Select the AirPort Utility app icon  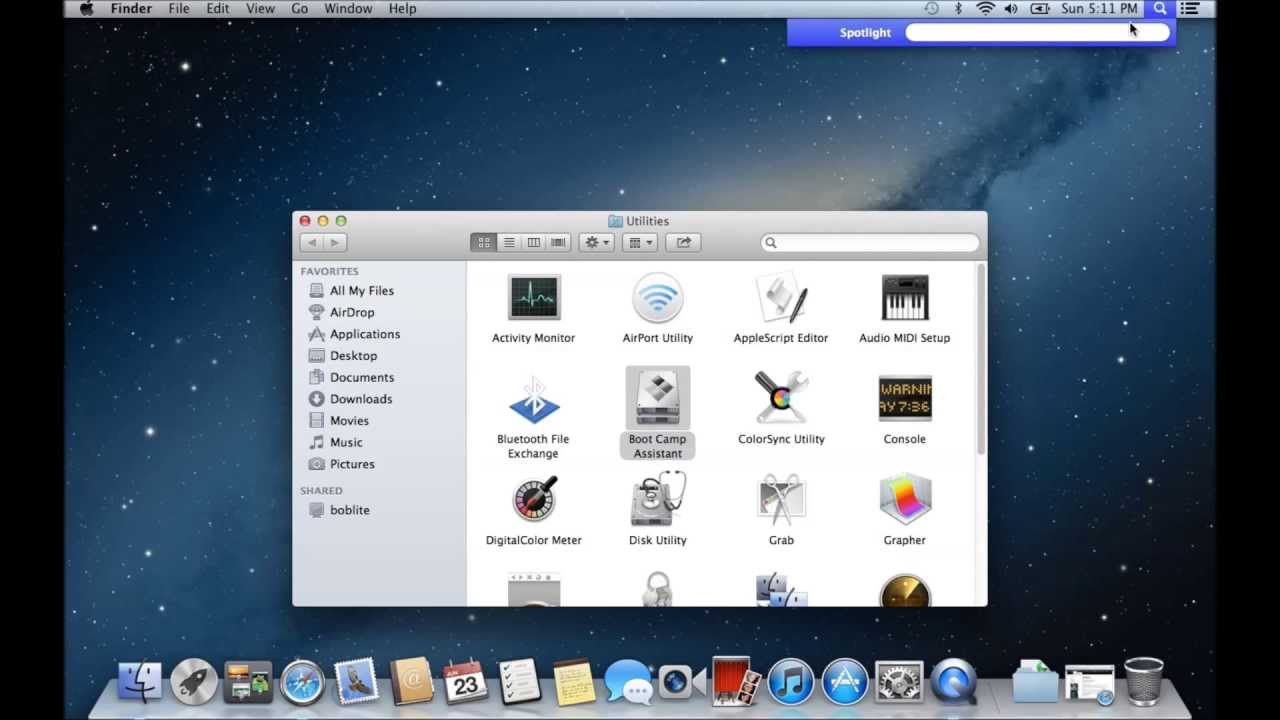click(657, 298)
